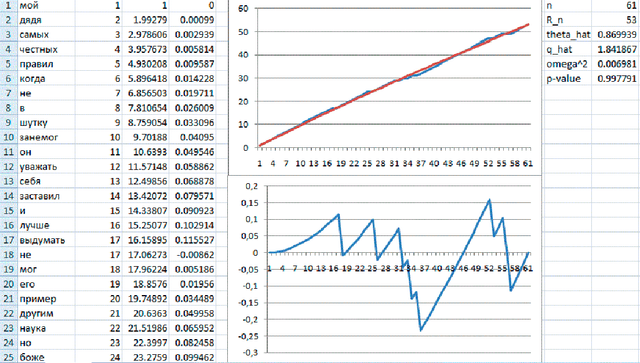The height and width of the screenshot is (363, 640).
Task: Click cell with 0.058862
Action: tap(192, 167)
